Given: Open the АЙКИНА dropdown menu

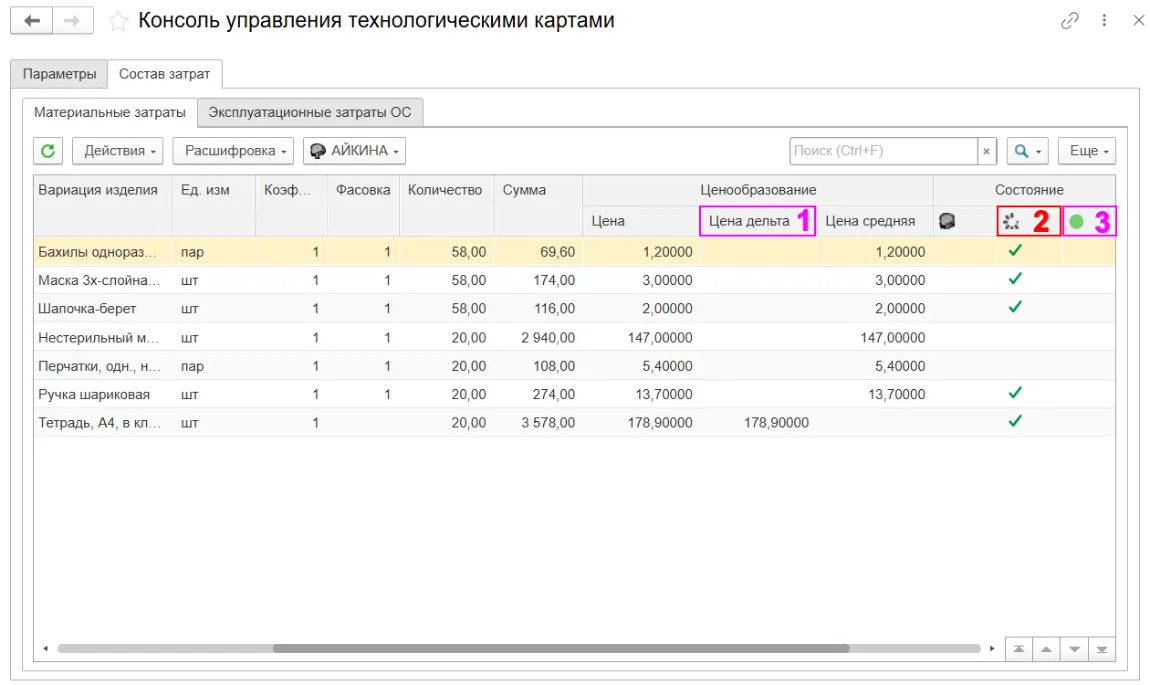Looking at the screenshot, I should click(354, 151).
